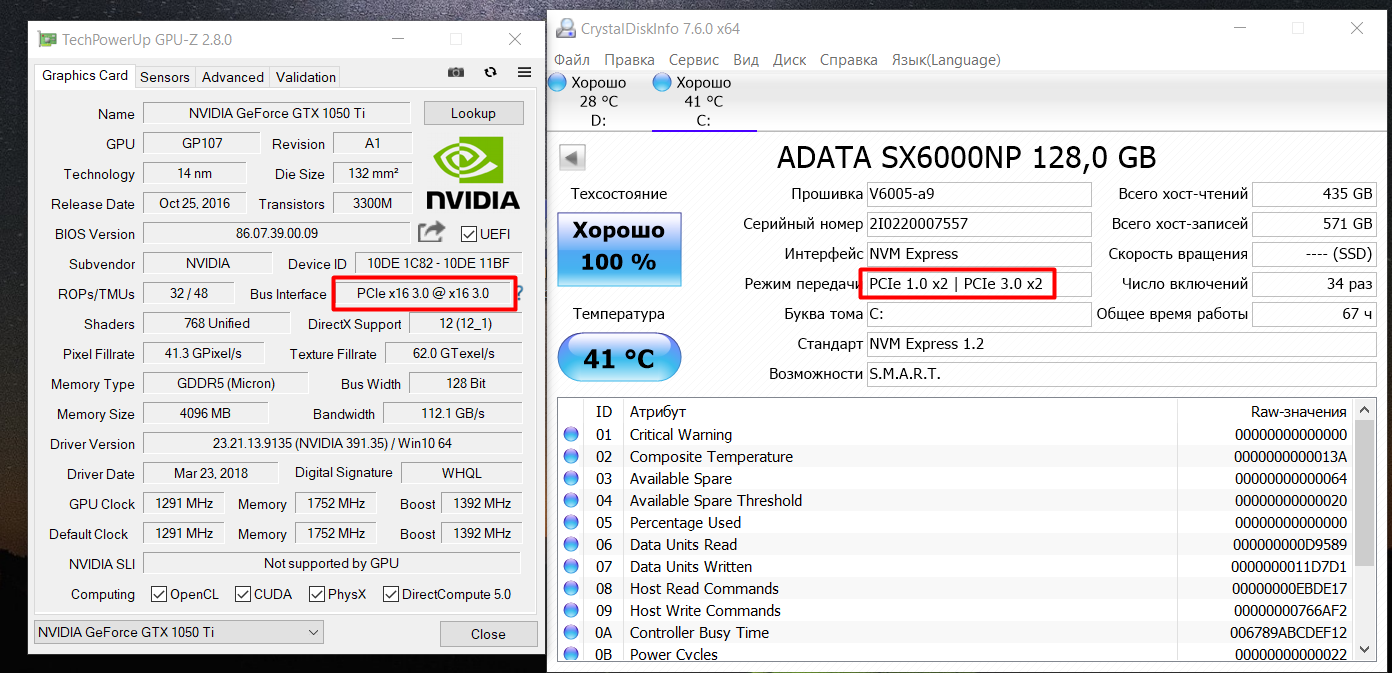
Task: Toggle the CUDA checkbox
Action: tap(242, 594)
